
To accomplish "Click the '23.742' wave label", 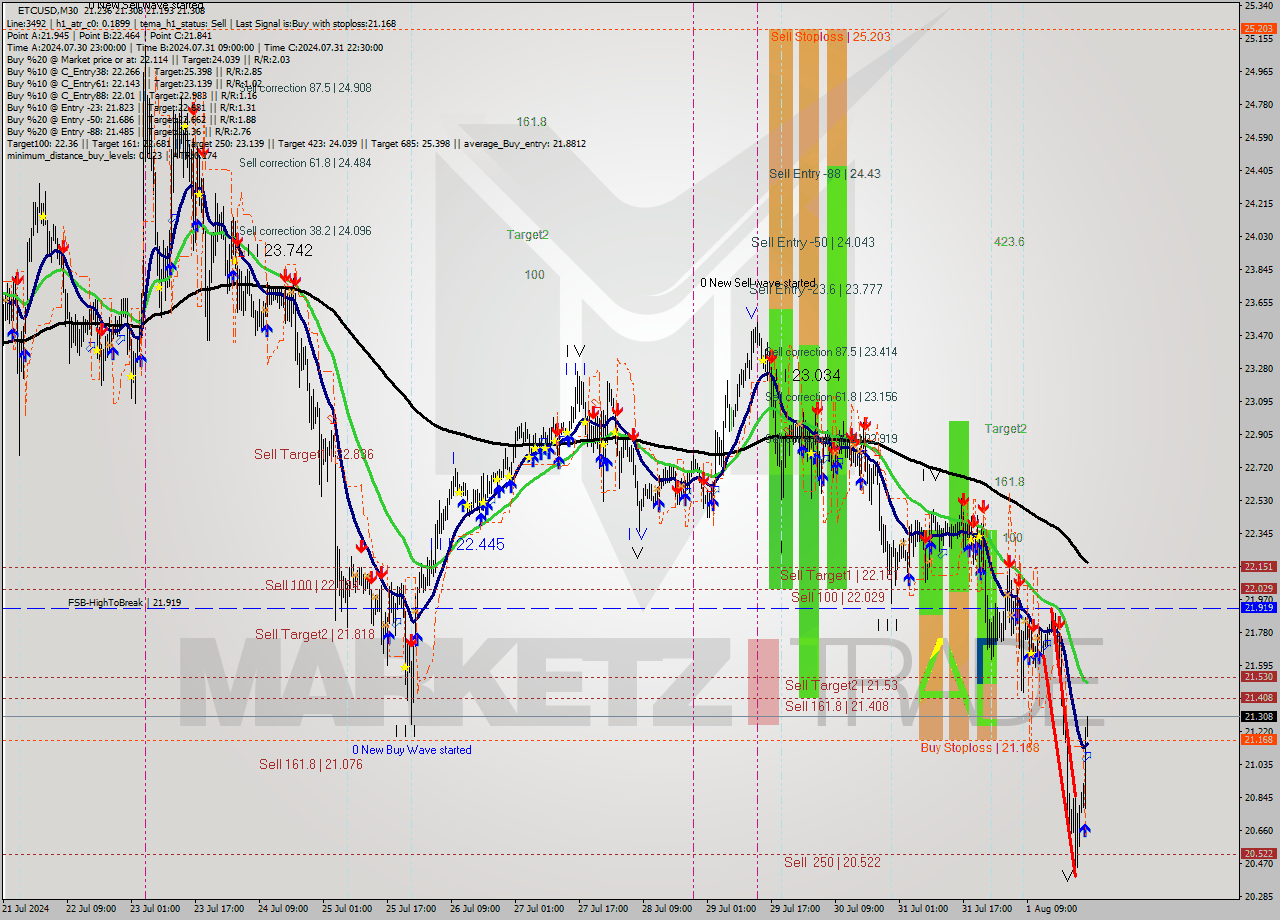I will [x=288, y=251].
